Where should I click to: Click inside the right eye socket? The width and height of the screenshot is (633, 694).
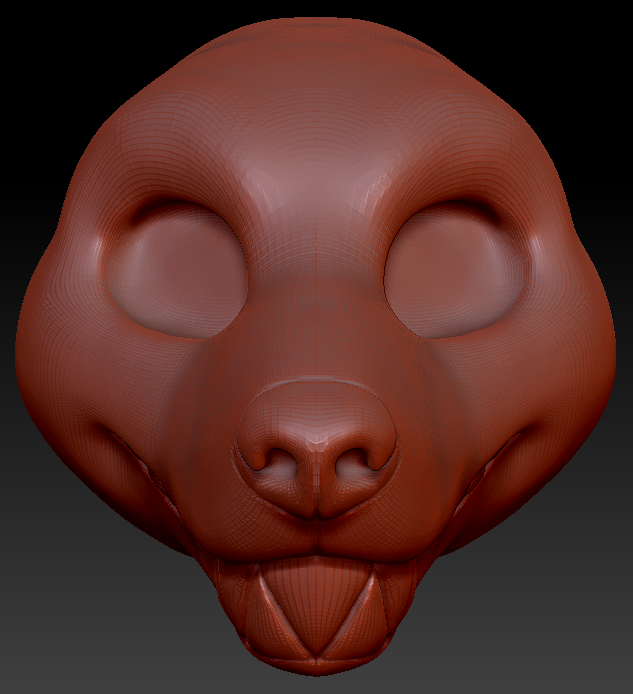(x=457, y=268)
